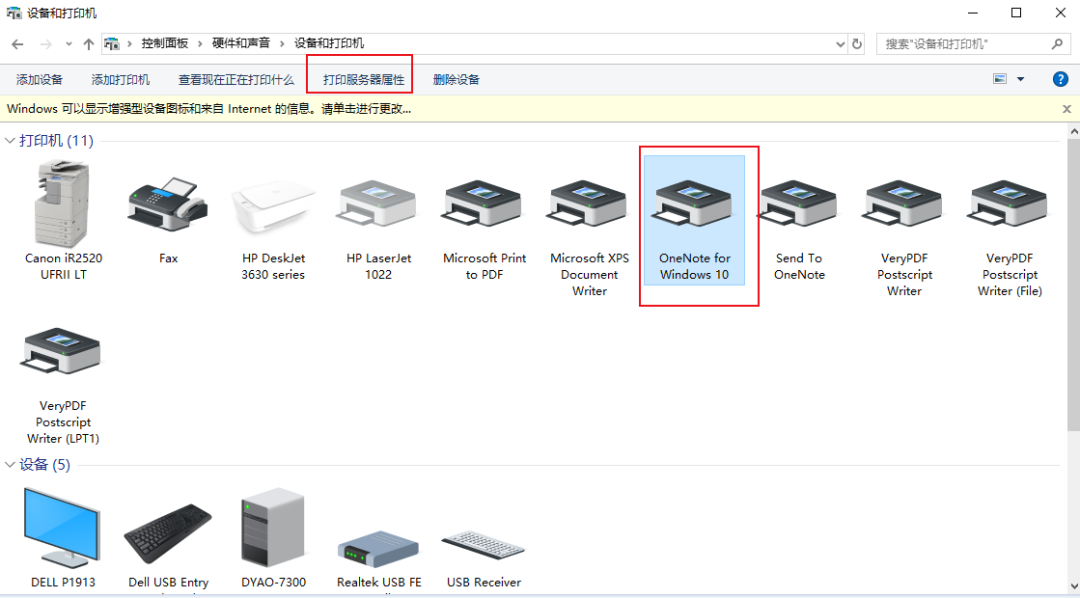This screenshot has height=598, width=1080.
Task: Select the DELL P1913 monitor icon
Action: coord(63,528)
